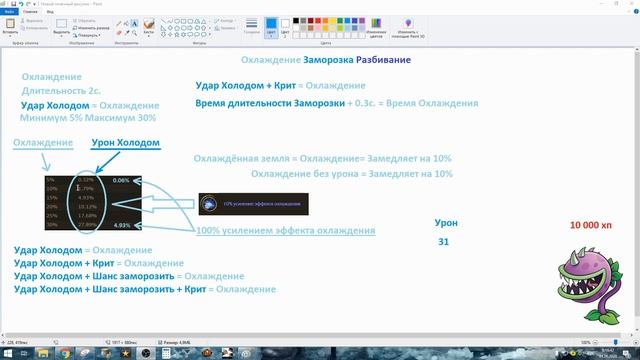Choose the Oval shape
This screenshot has width=640, height=360.
177,20
